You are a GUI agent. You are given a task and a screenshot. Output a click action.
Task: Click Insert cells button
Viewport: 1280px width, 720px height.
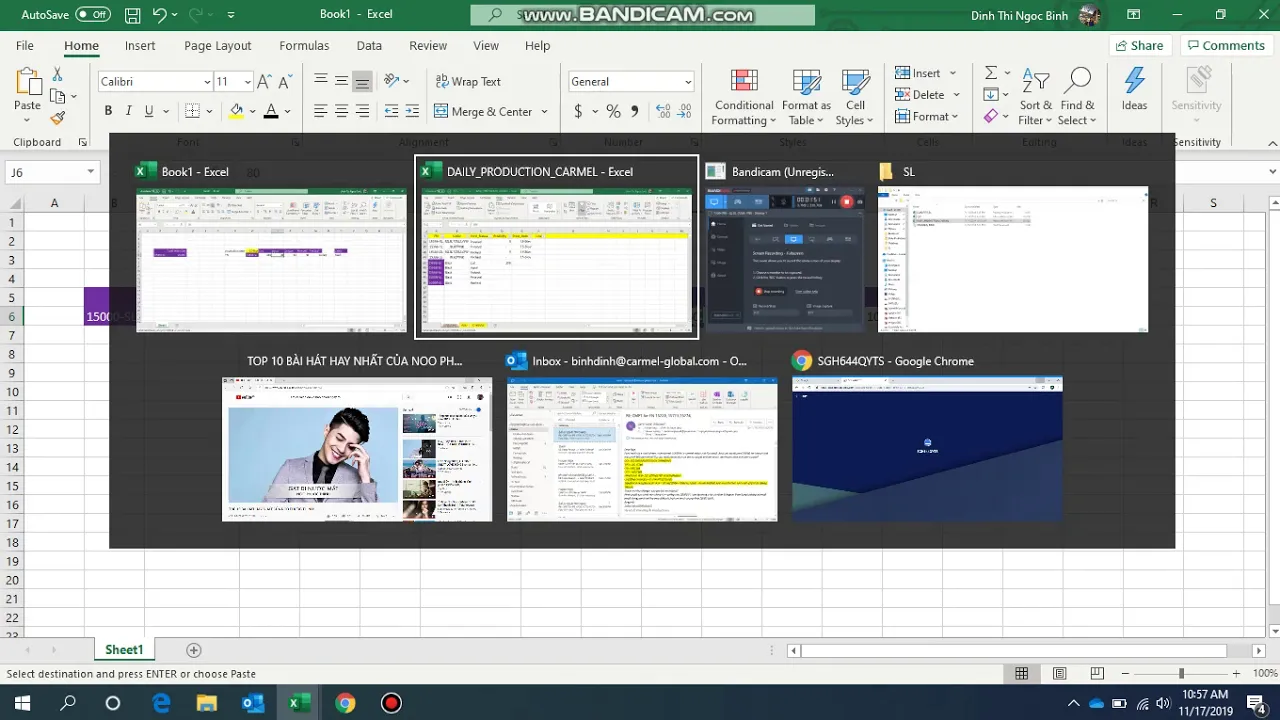pyautogui.click(x=918, y=73)
